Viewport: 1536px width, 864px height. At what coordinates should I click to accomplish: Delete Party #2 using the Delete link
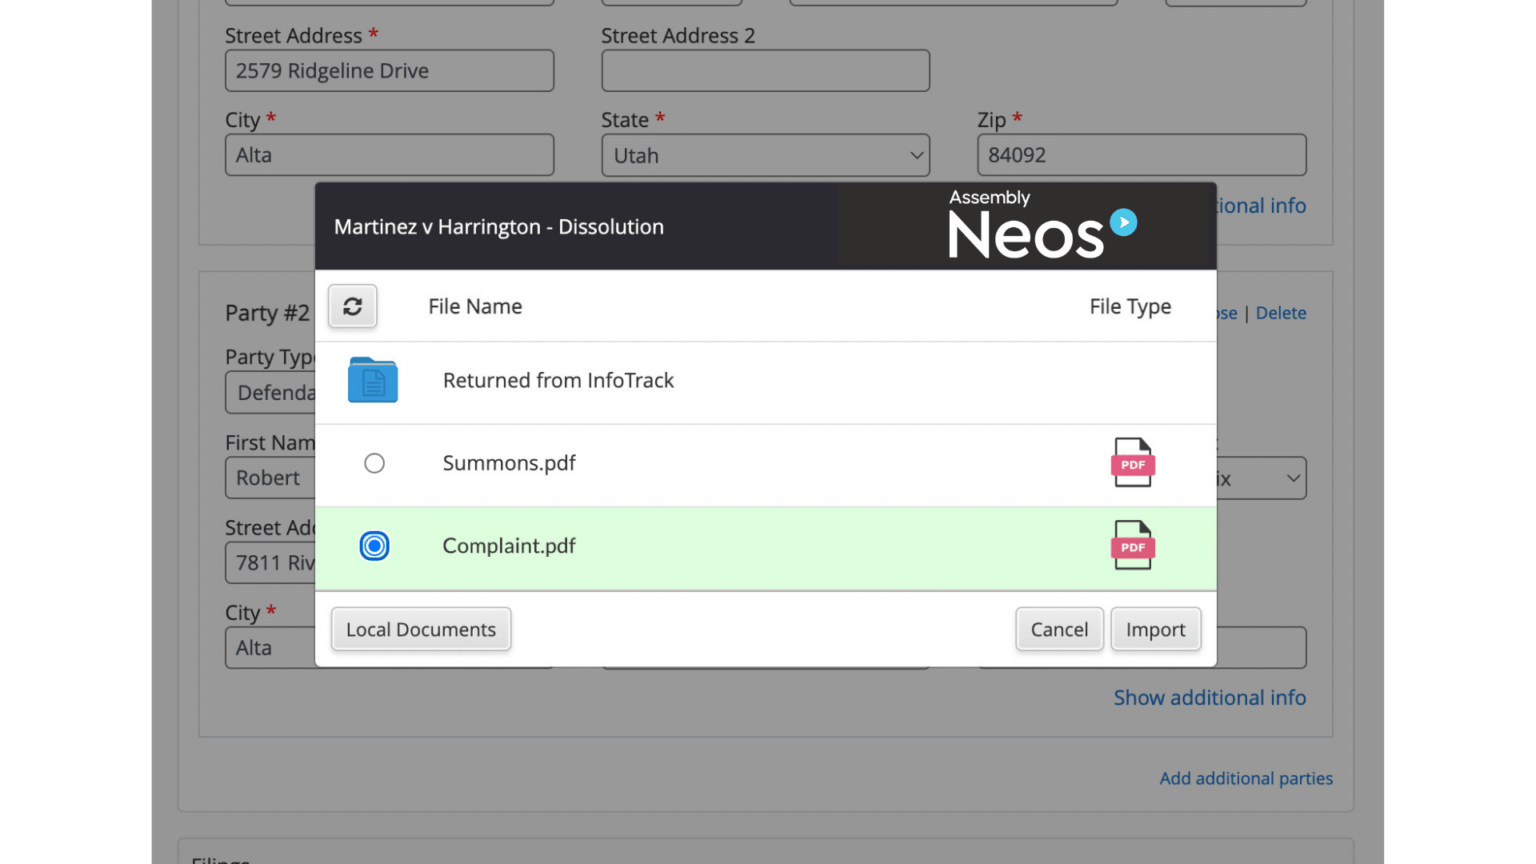pyautogui.click(x=1281, y=313)
